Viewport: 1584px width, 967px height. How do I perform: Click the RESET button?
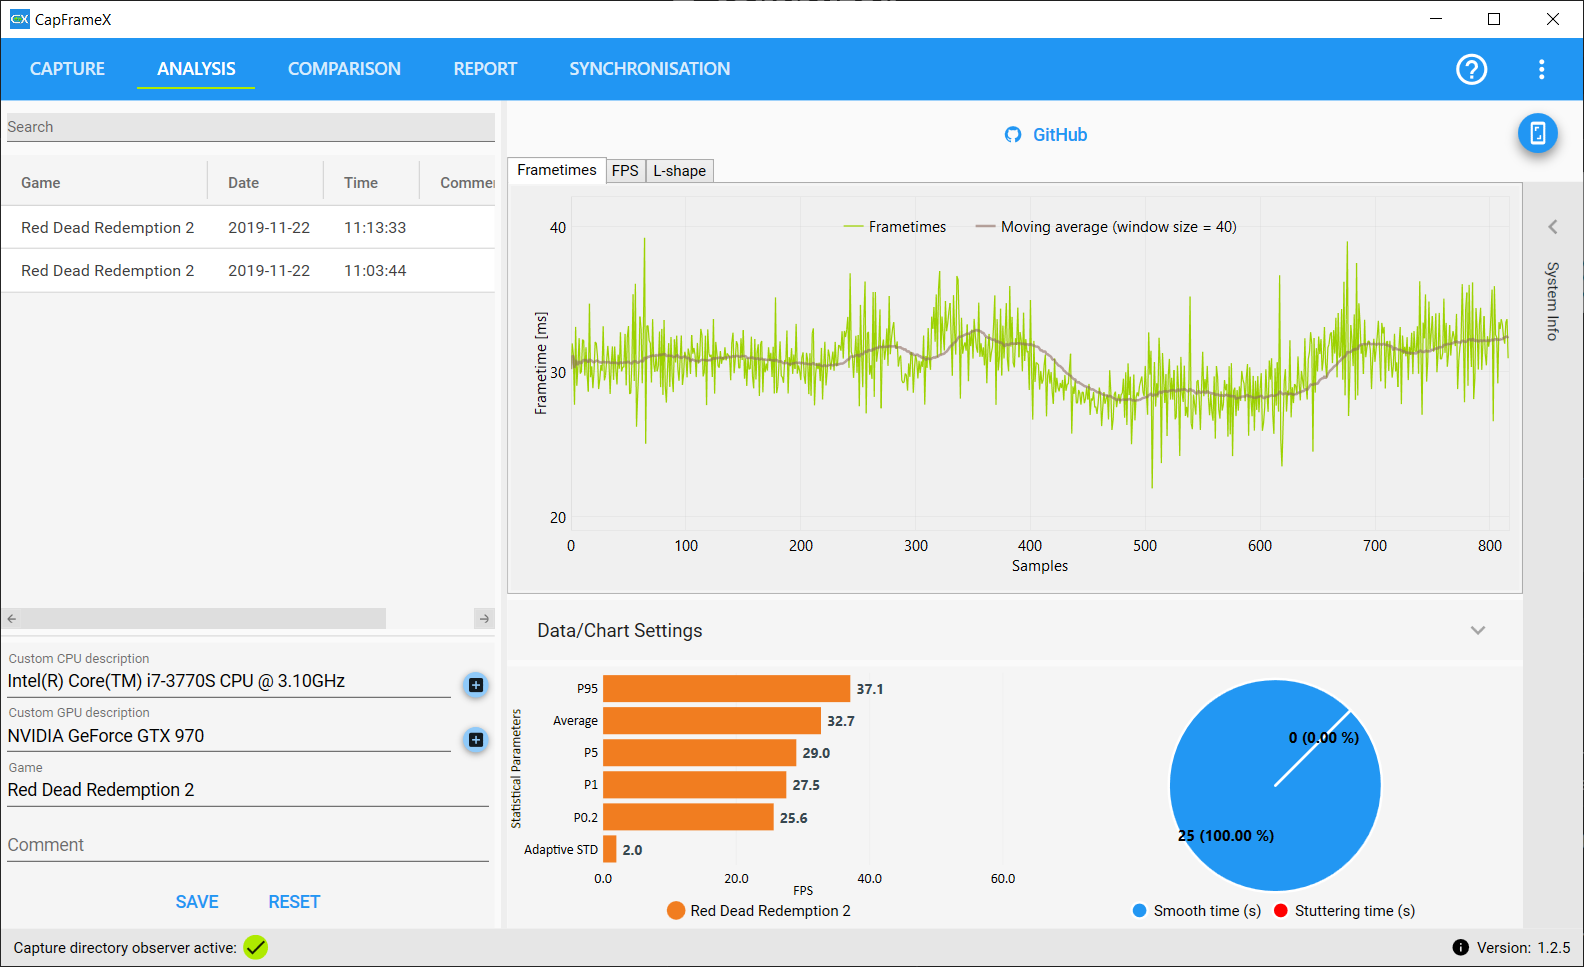pos(294,902)
